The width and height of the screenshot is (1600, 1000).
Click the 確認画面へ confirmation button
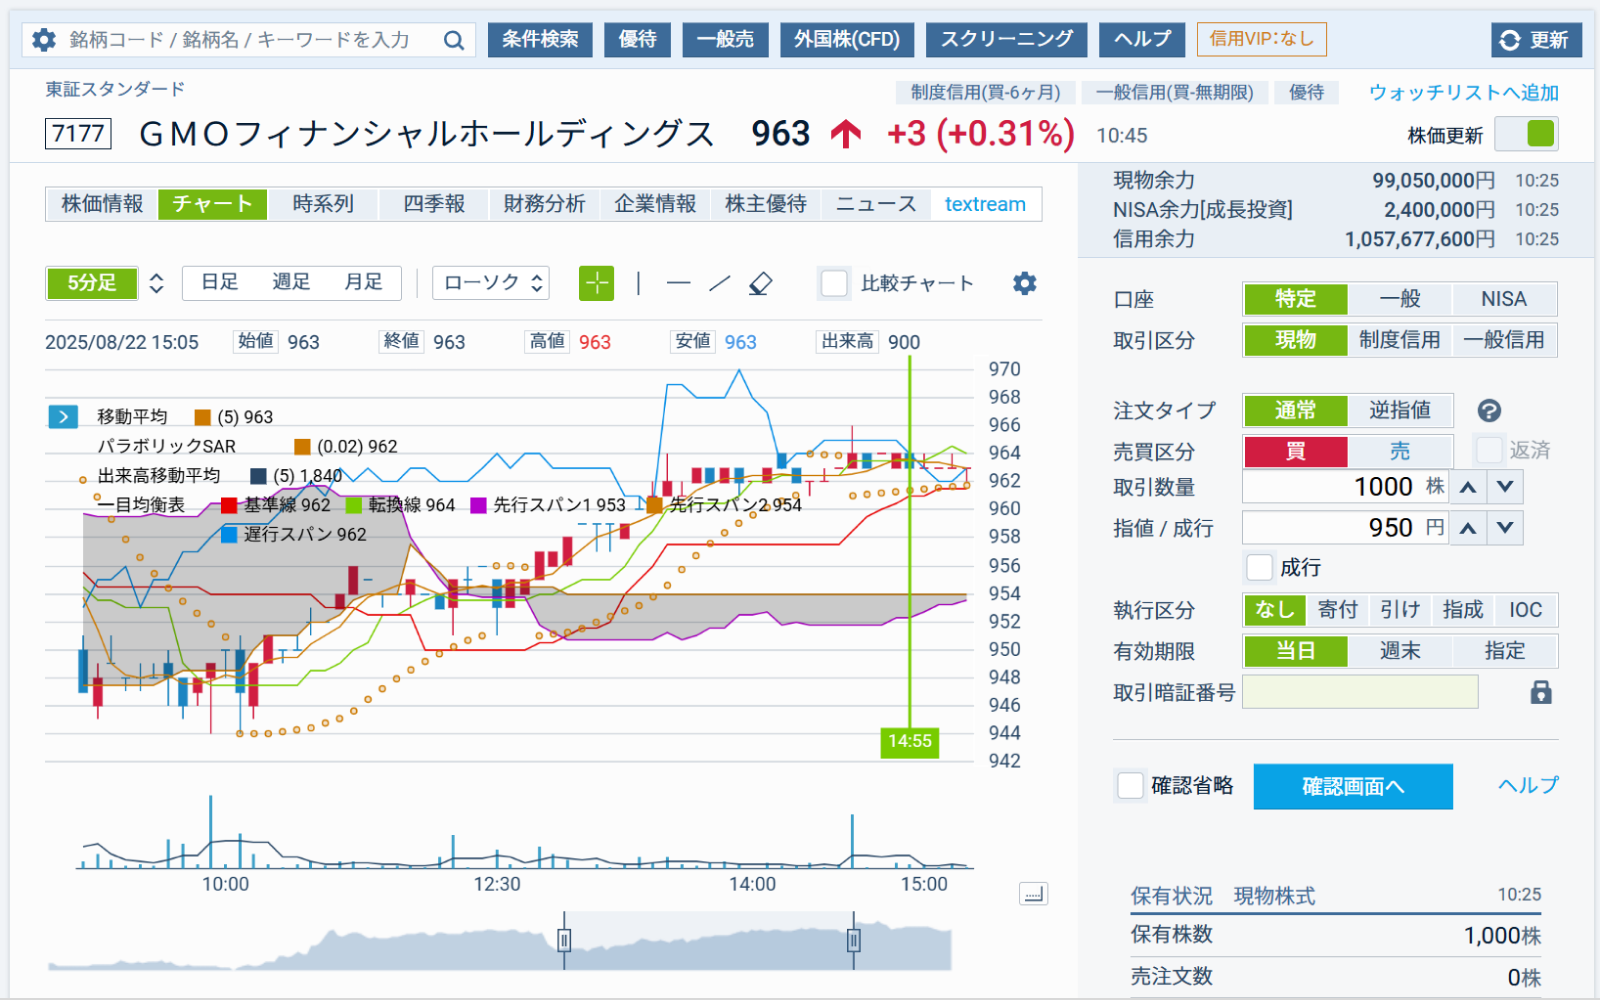(1352, 787)
